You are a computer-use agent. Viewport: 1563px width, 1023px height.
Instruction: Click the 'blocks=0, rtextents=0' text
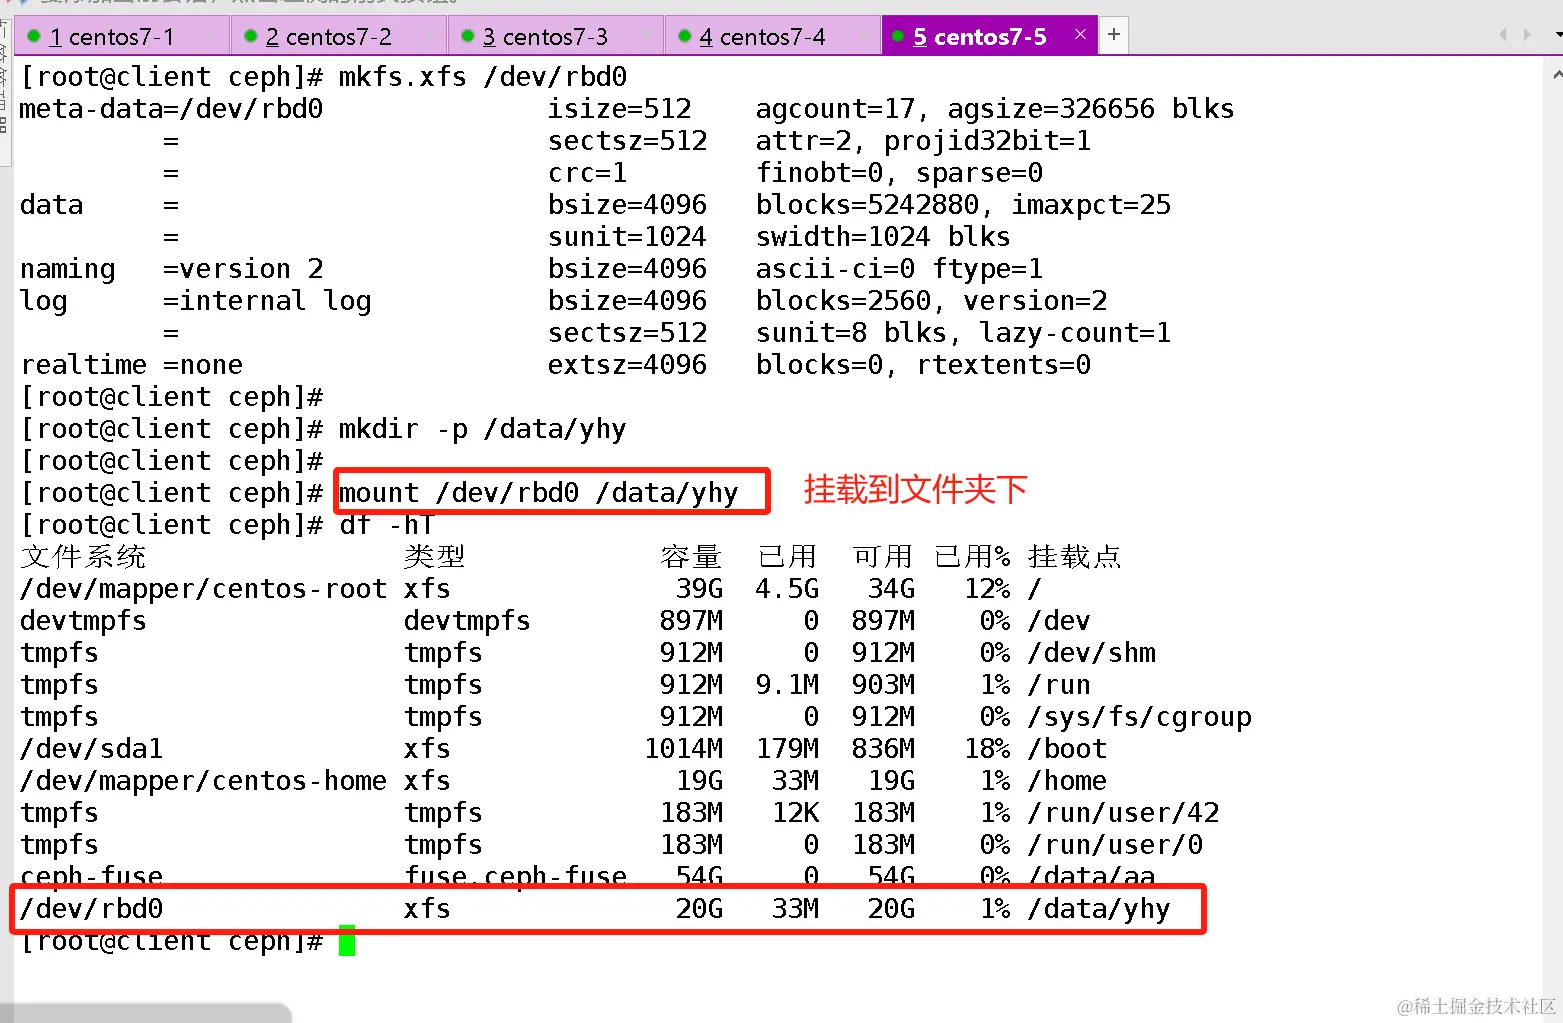(923, 365)
